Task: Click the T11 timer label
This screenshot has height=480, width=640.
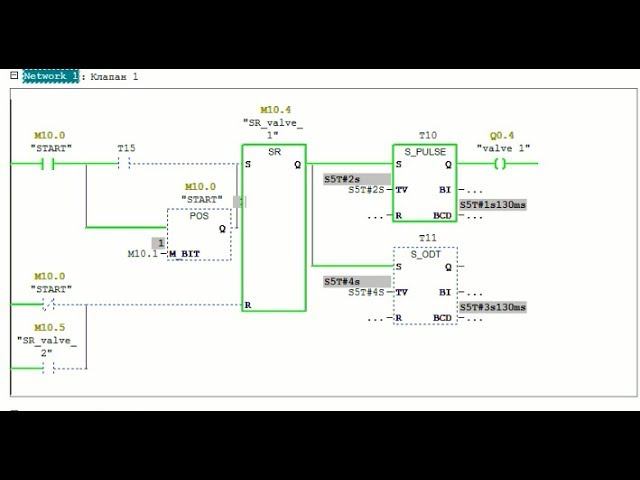Action: tap(428, 238)
